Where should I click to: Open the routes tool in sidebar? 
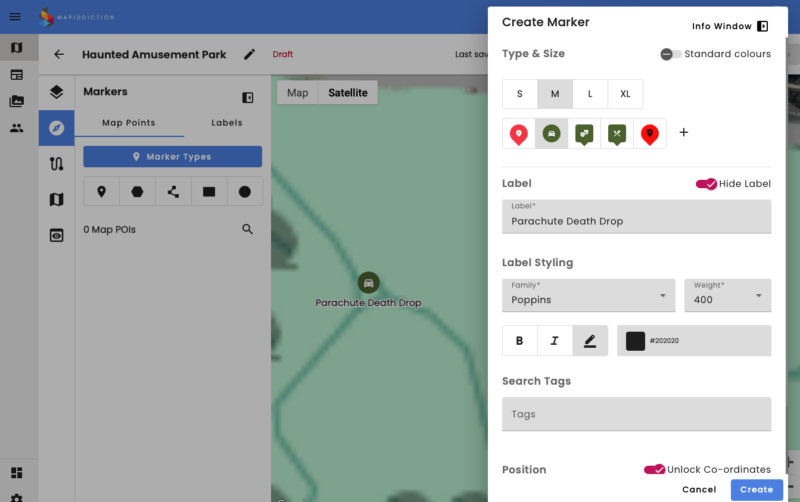(57, 164)
